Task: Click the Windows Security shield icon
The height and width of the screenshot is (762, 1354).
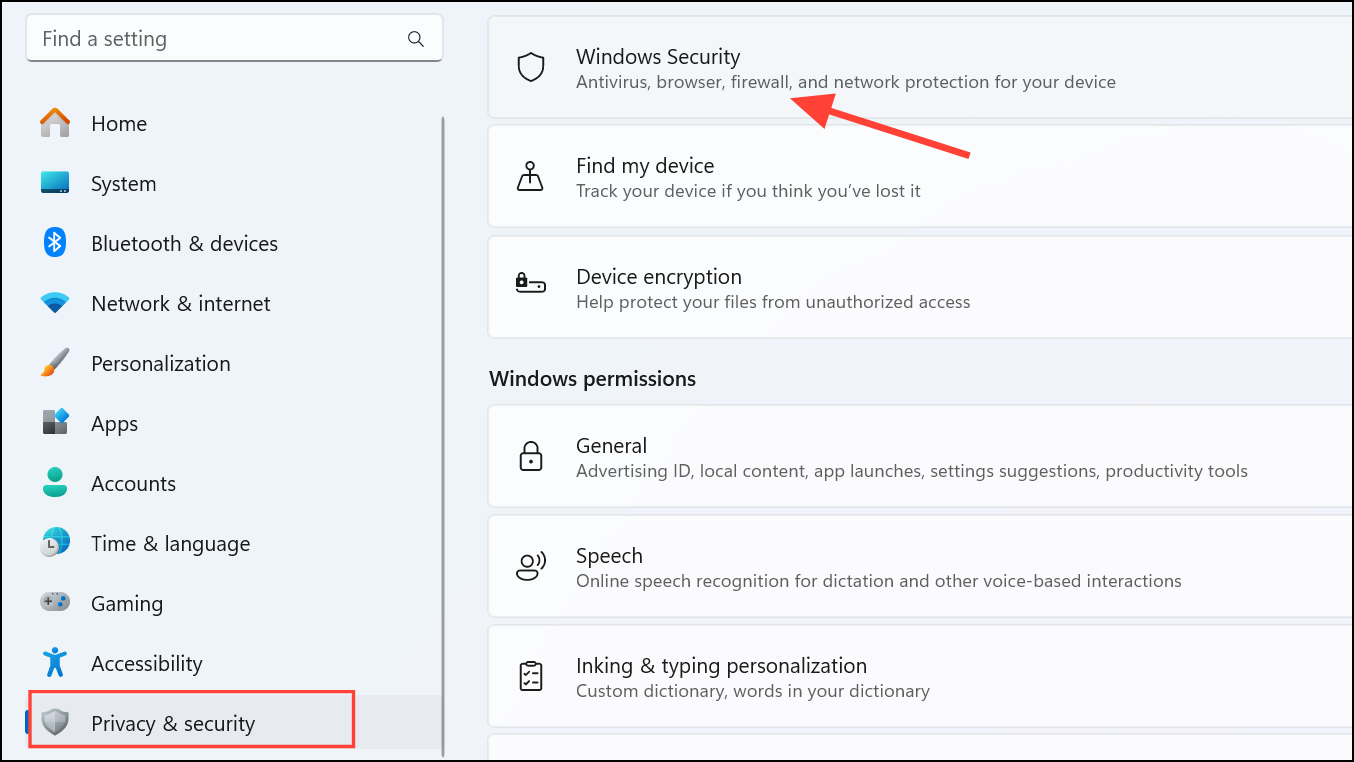Action: pyautogui.click(x=530, y=68)
